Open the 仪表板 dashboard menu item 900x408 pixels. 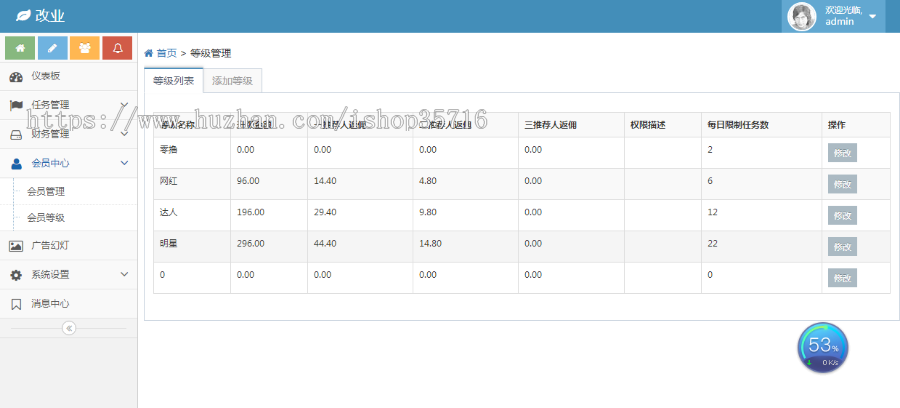tap(45, 76)
